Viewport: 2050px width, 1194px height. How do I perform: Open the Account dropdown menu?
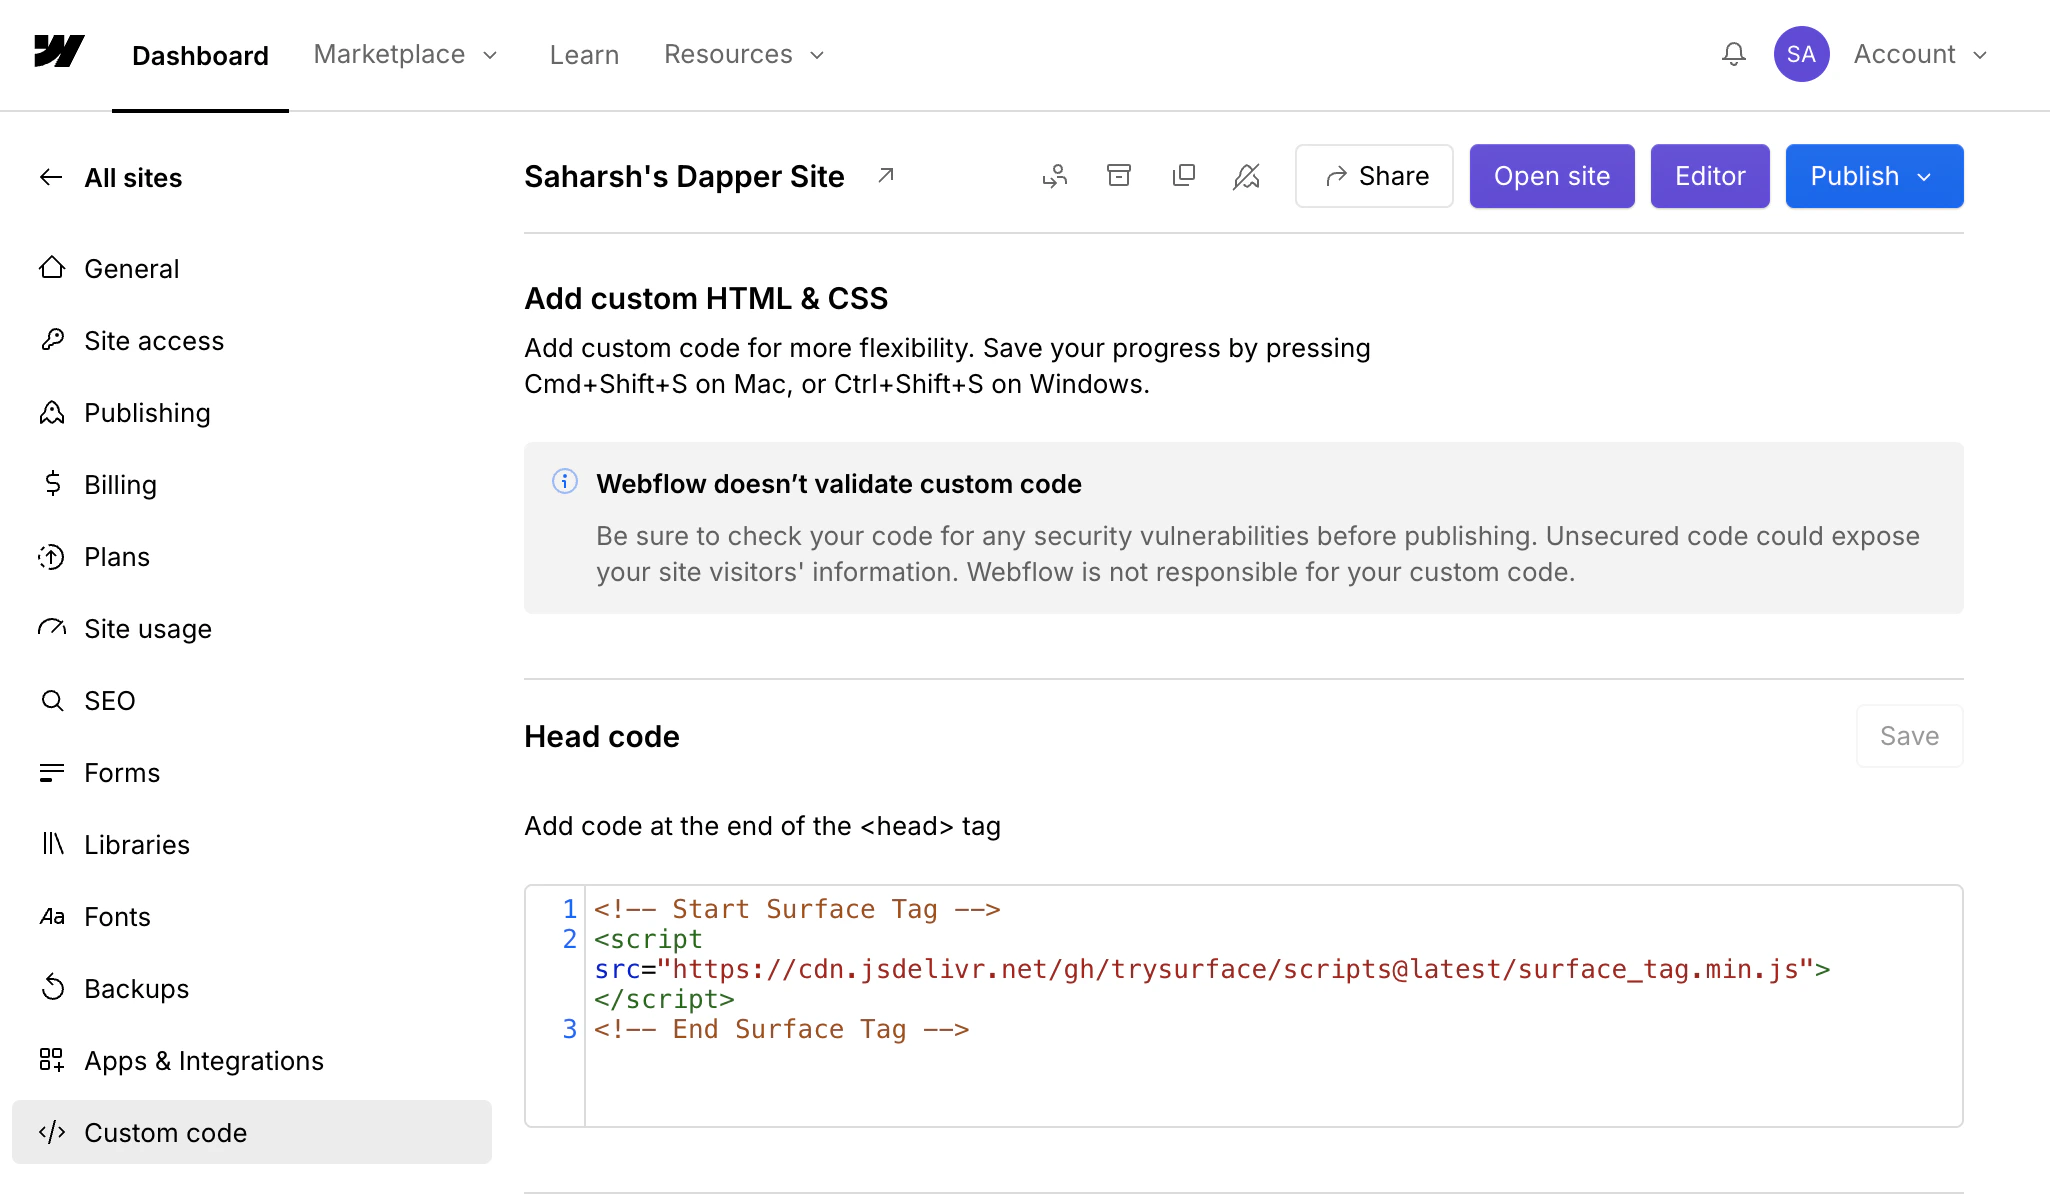tap(1920, 54)
